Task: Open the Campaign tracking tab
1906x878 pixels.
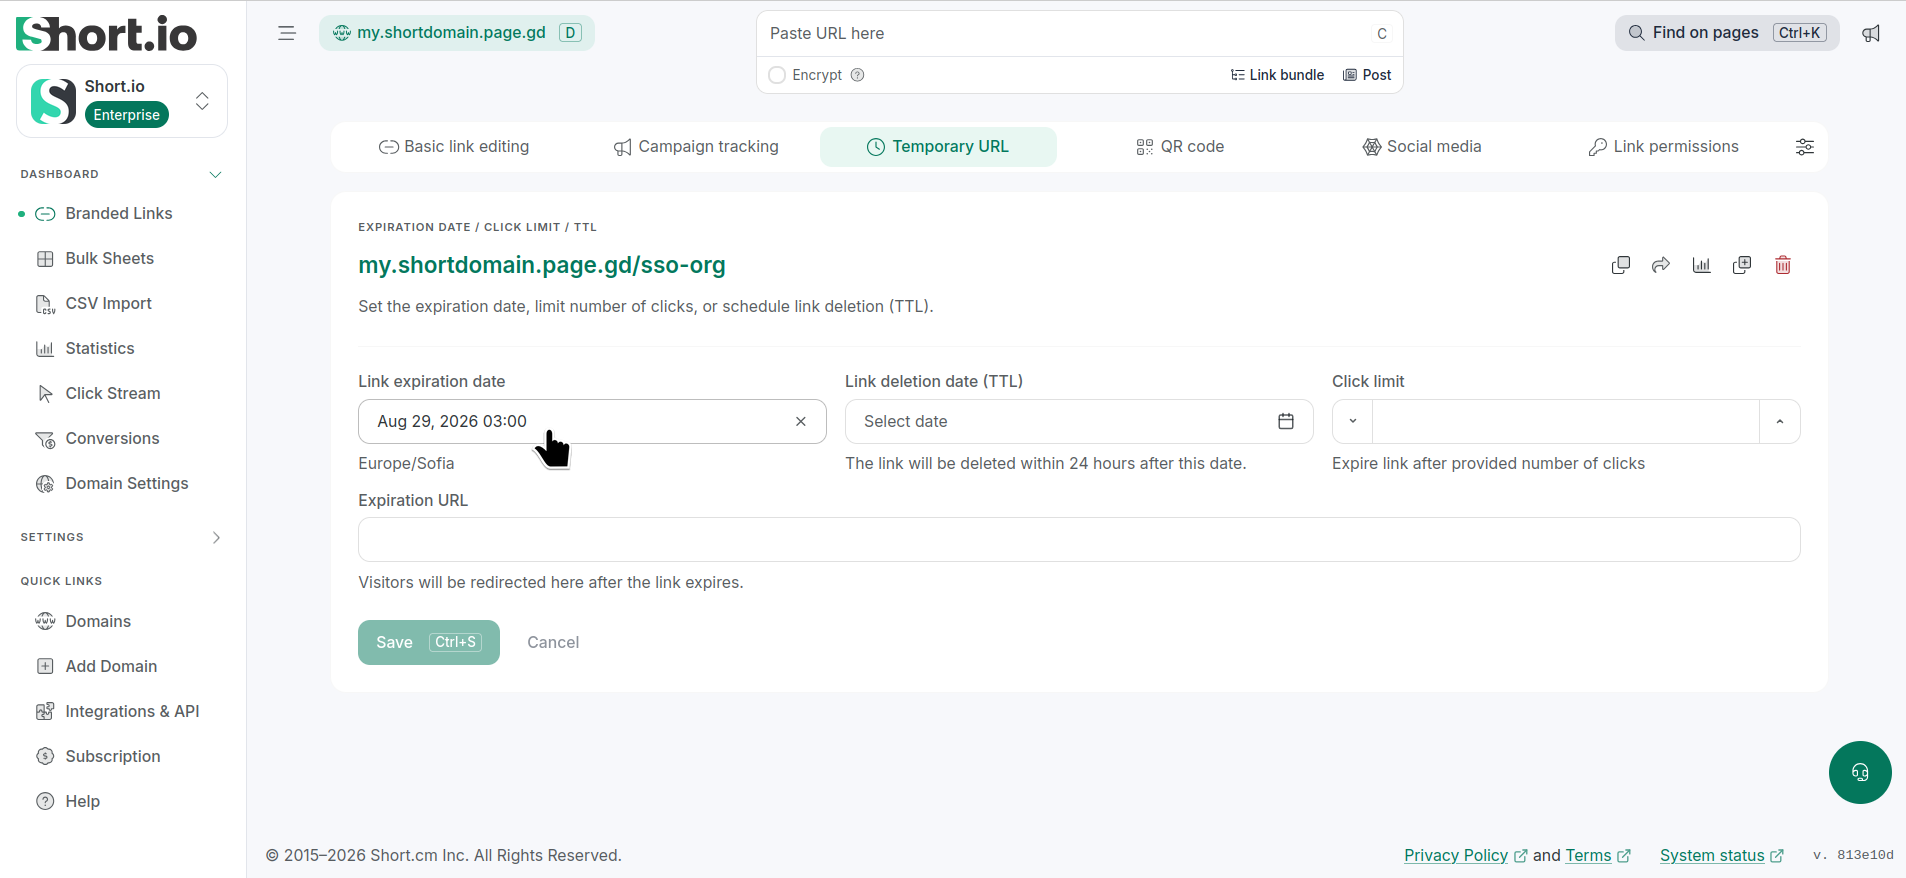Action: click(696, 147)
